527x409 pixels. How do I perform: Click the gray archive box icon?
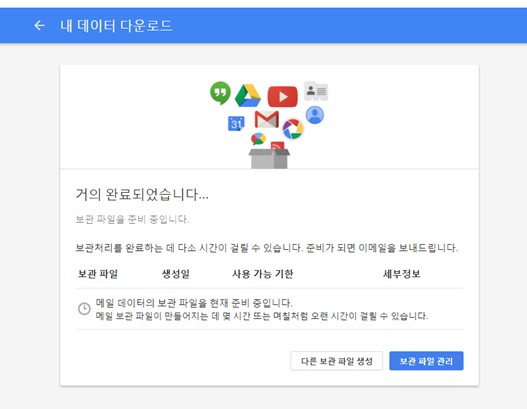click(x=269, y=159)
